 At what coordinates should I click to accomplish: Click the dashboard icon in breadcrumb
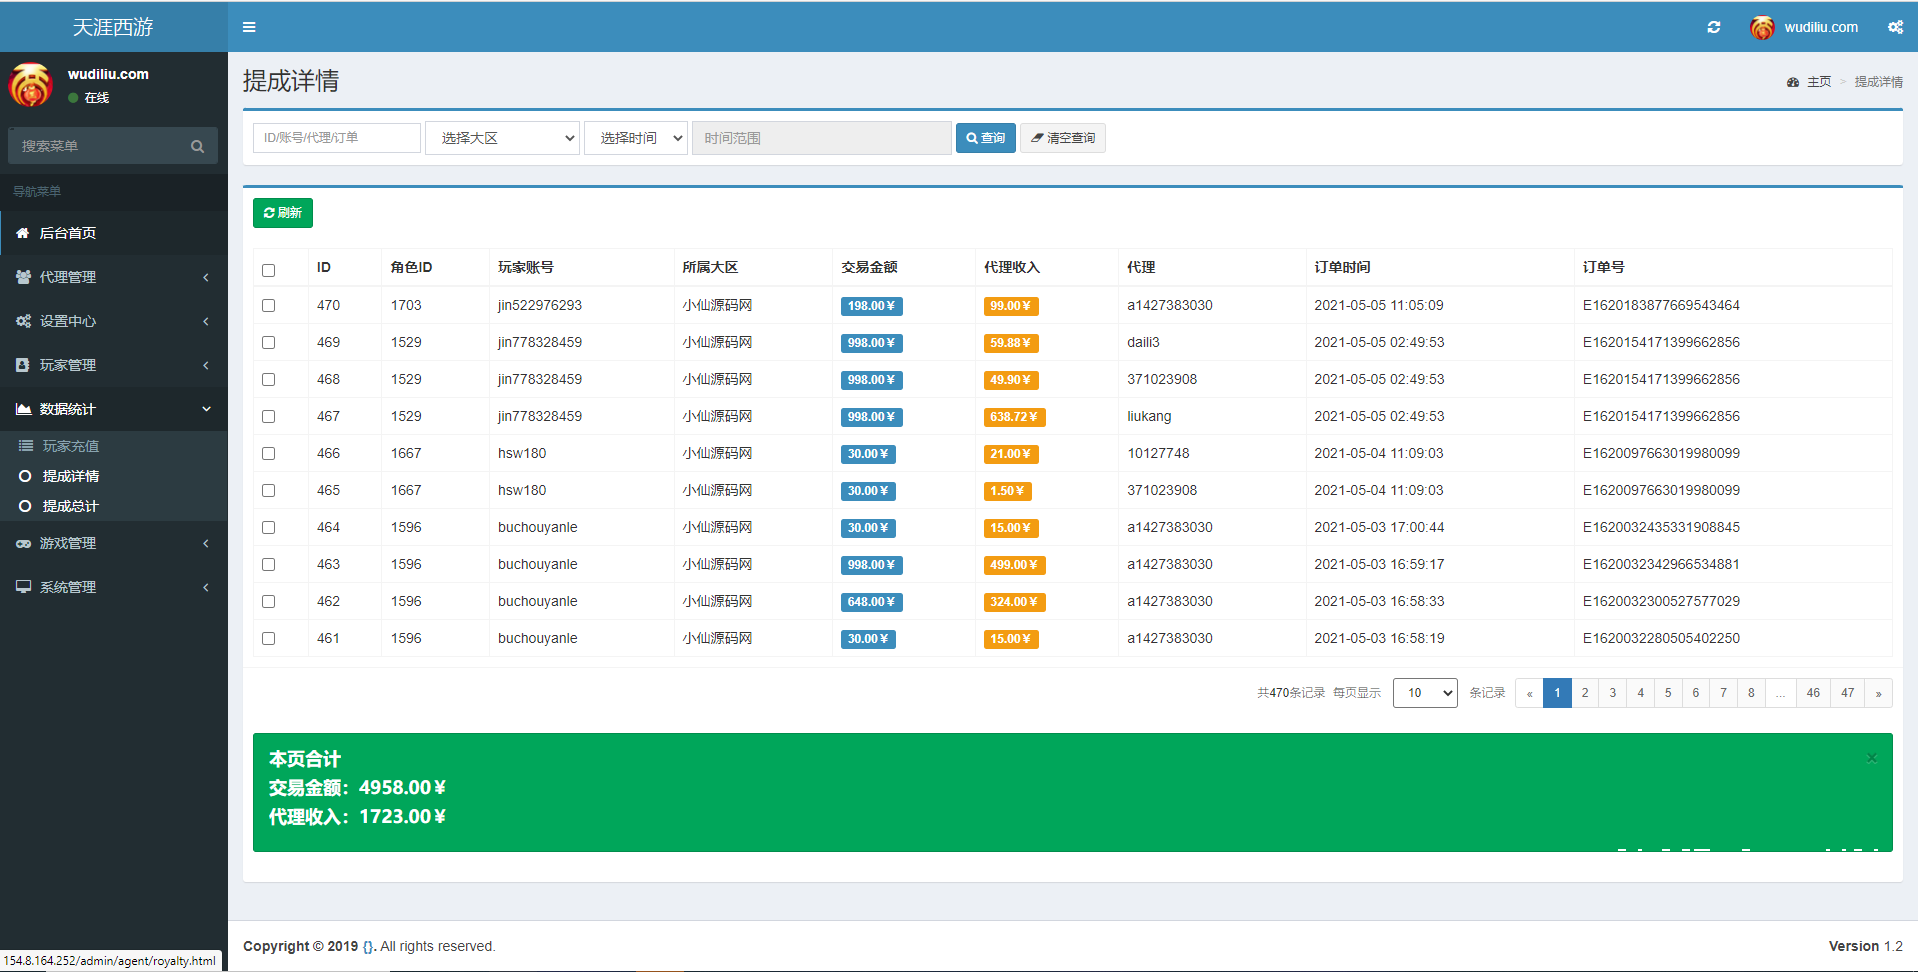point(1793,82)
